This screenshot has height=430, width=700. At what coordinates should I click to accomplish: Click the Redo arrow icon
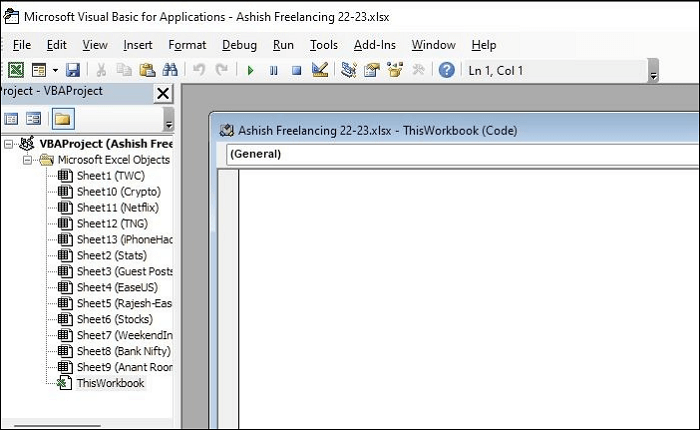click(x=222, y=70)
